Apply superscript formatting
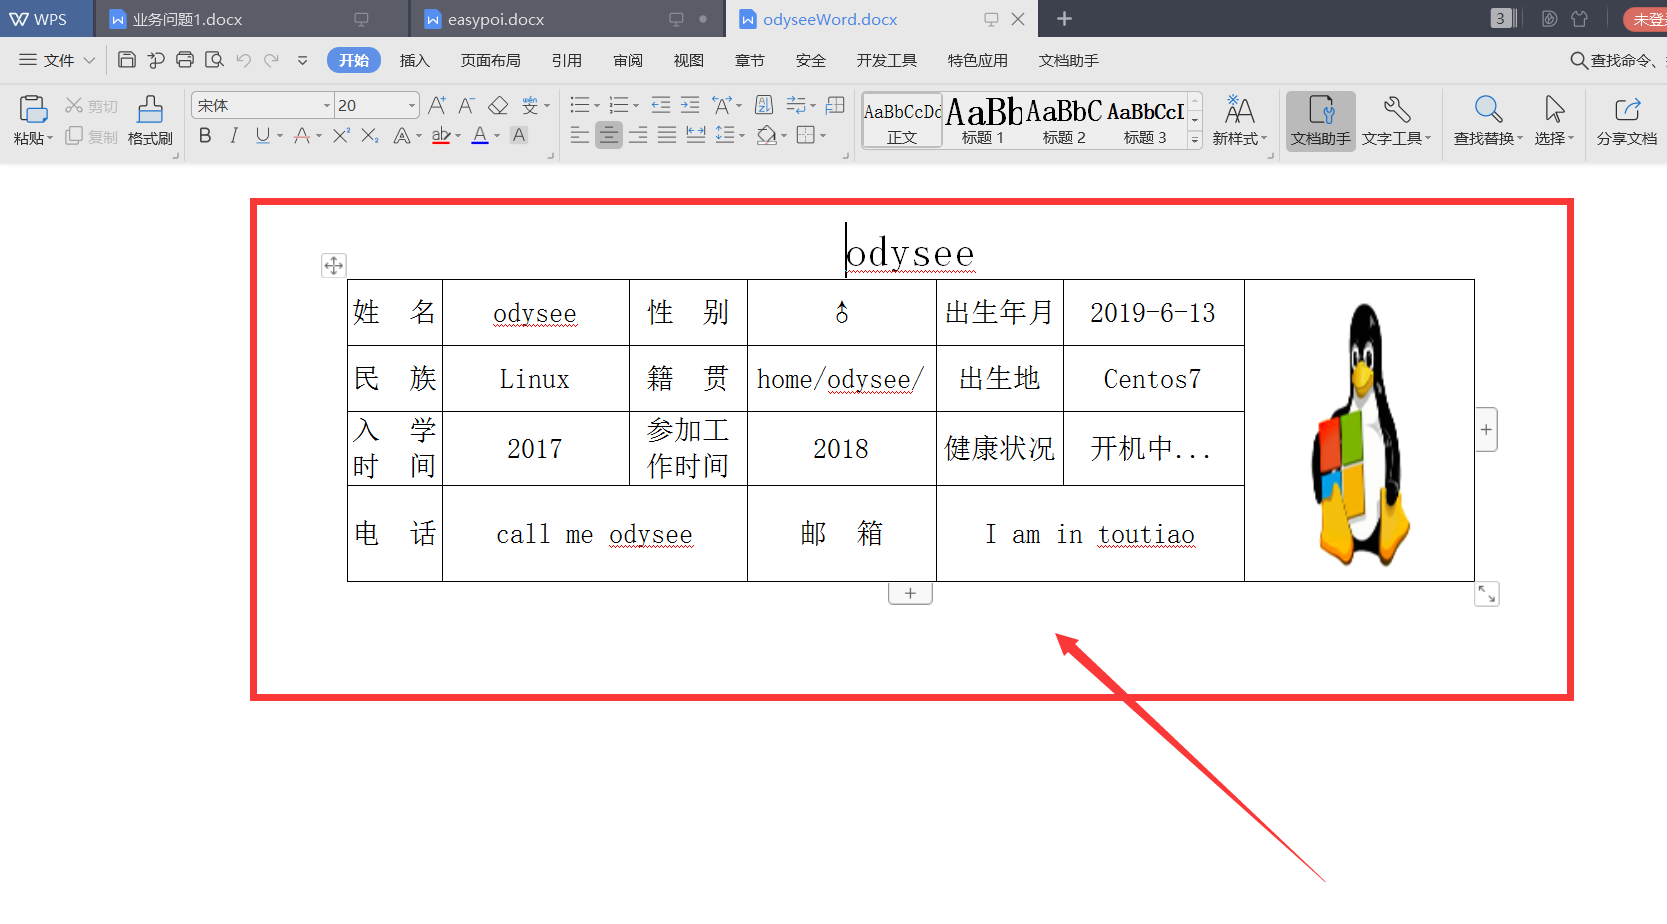 (x=338, y=136)
